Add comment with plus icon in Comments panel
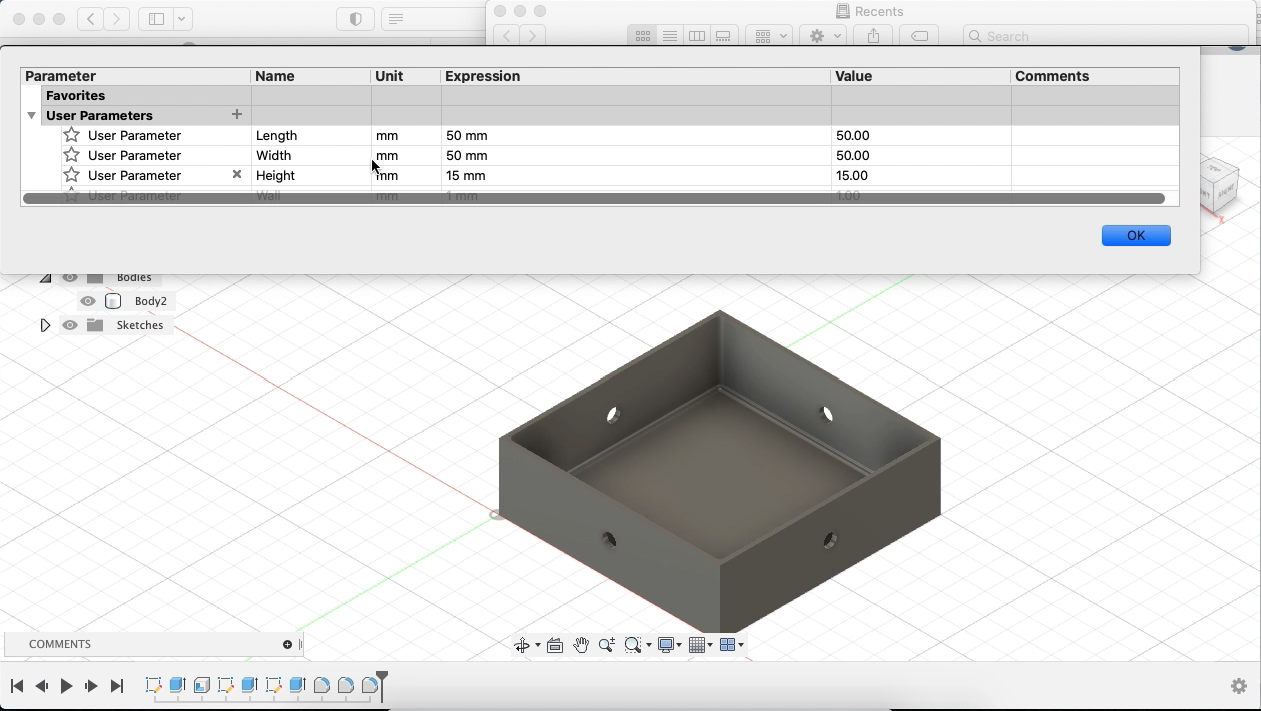 [x=287, y=644]
